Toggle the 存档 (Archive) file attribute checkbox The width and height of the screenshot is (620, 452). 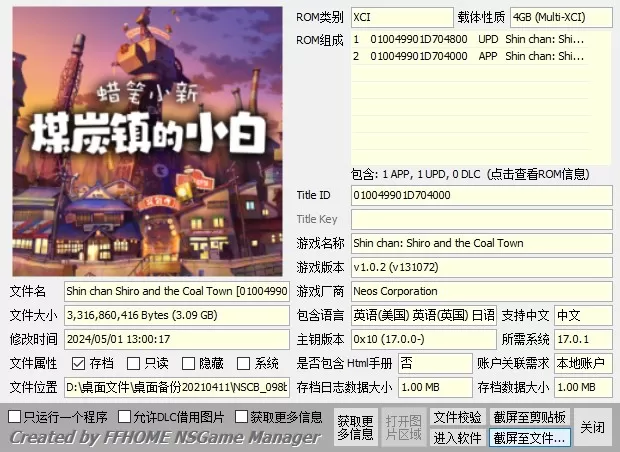(x=79, y=364)
